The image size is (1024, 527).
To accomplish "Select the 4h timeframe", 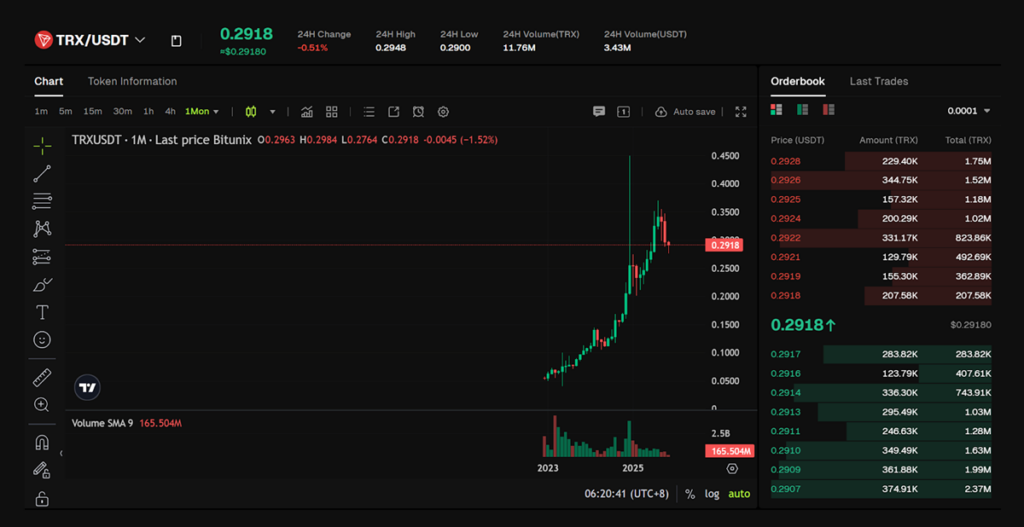I will coord(170,112).
